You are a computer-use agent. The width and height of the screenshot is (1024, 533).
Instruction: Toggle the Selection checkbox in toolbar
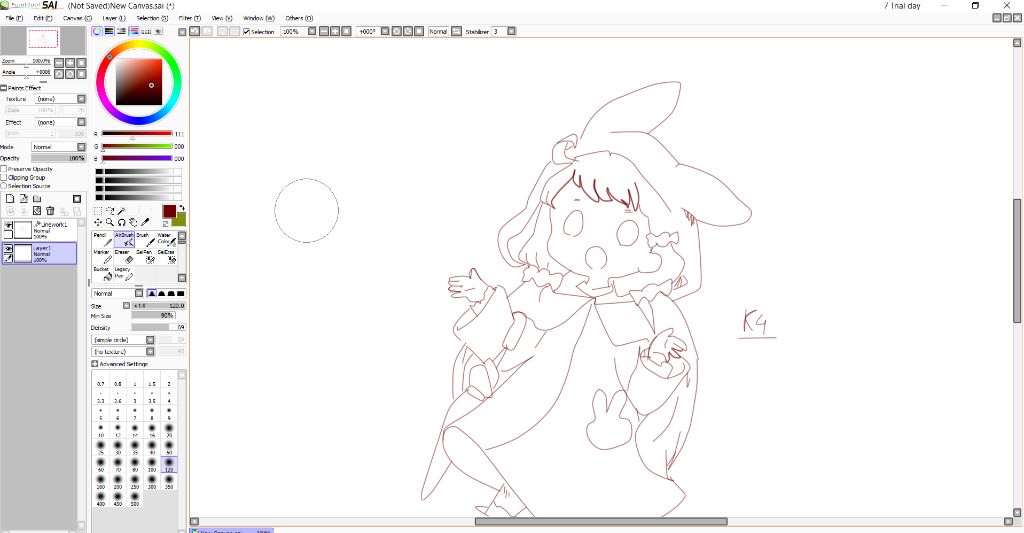(246, 31)
